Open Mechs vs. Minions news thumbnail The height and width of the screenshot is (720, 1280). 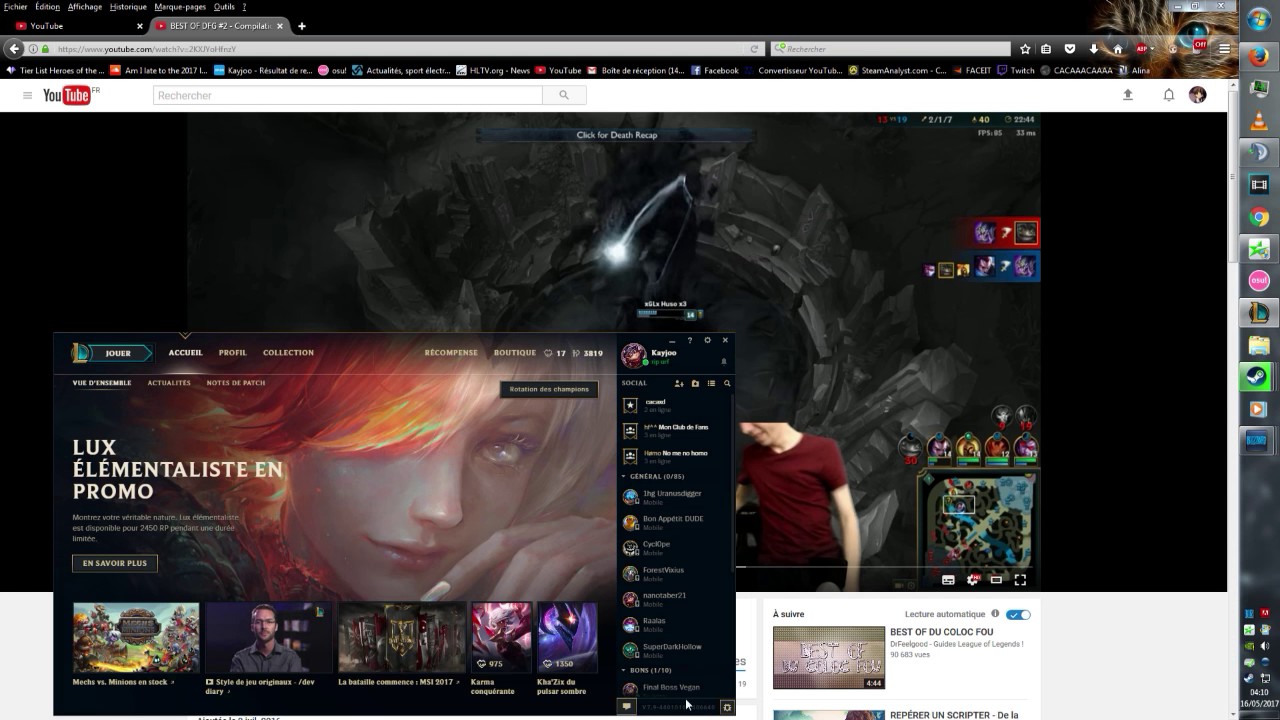click(136, 638)
